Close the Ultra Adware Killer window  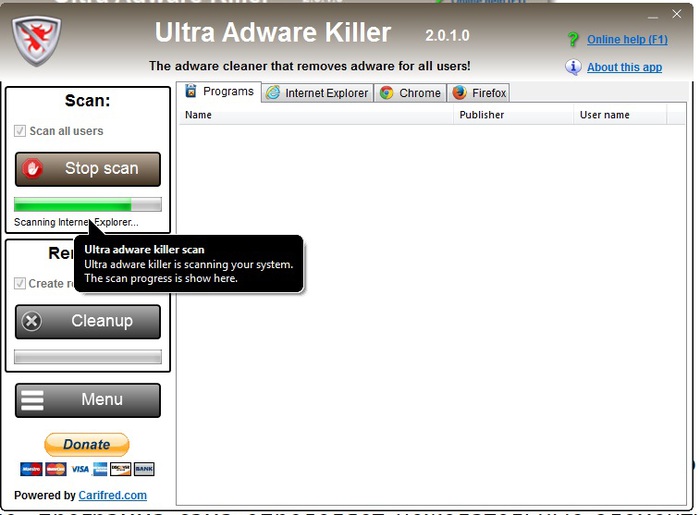(677, 14)
